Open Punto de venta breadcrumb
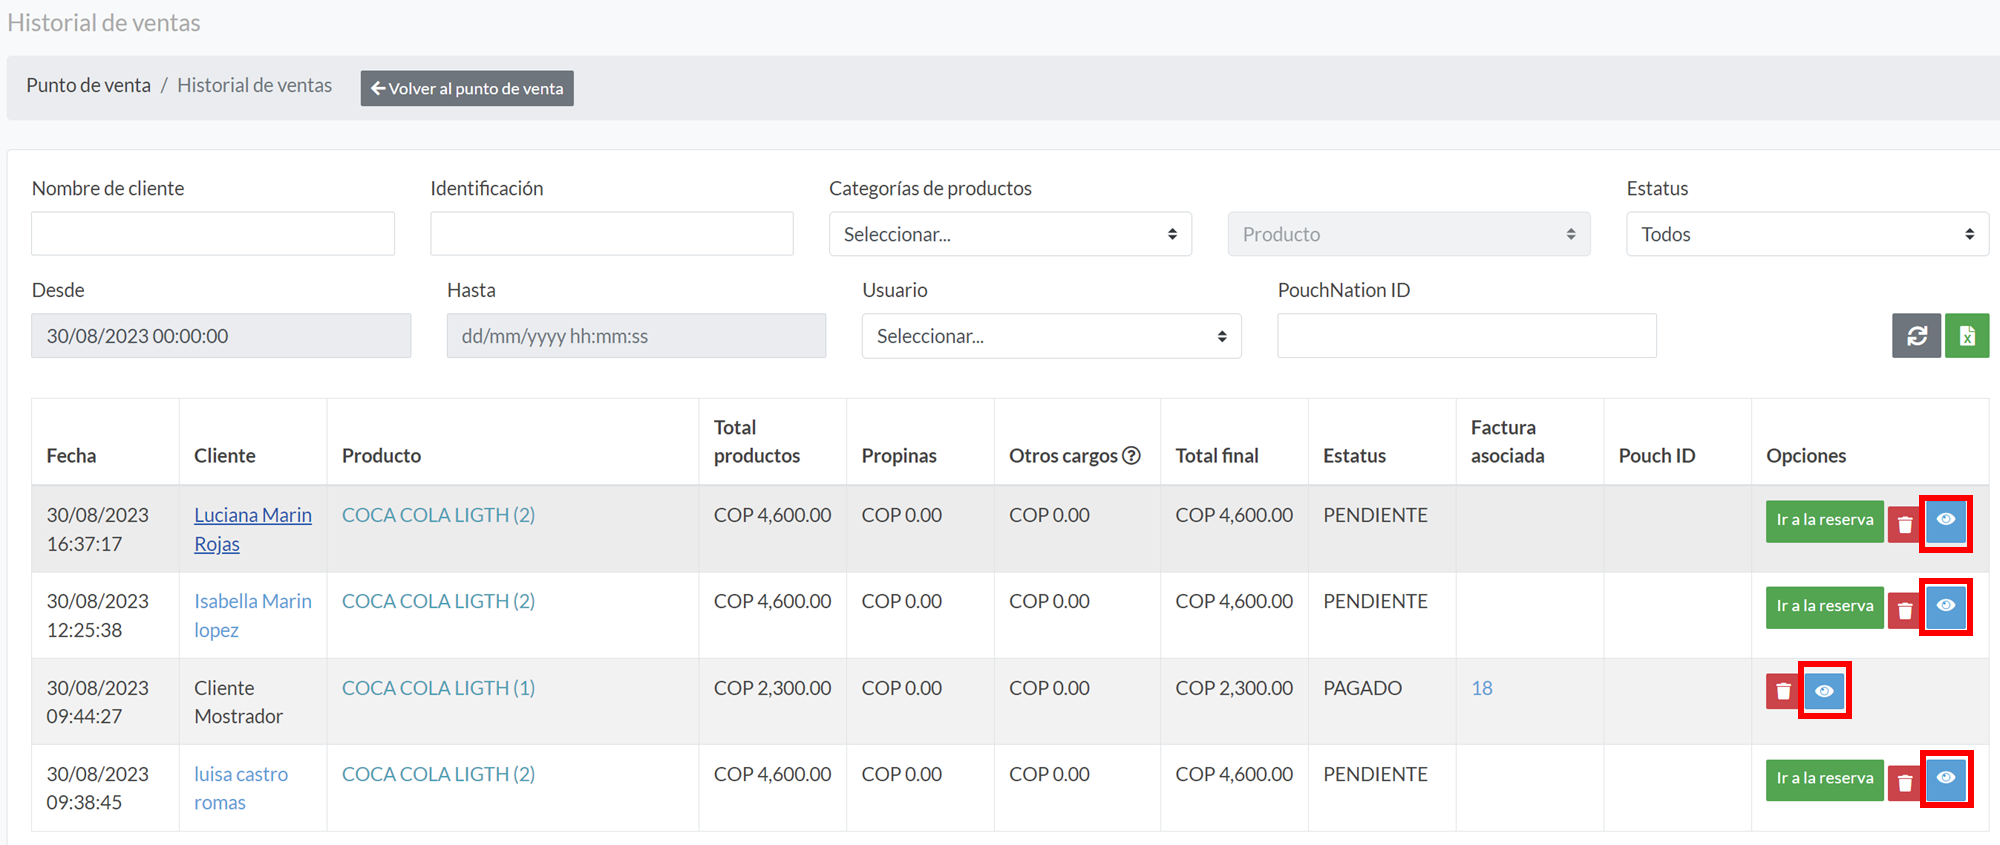 (x=88, y=85)
